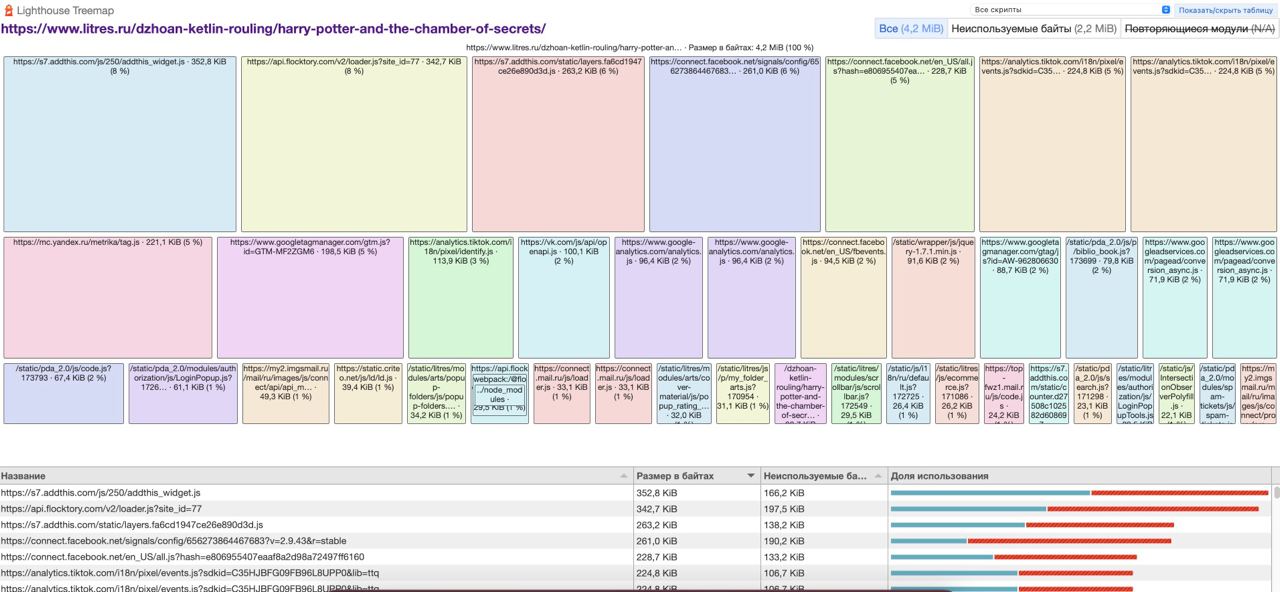Image resolution: width=1280 pixels, height=592 pixels.
Task: Select my2.imgsmail.ru api_m 49,3 KiB tile
Action: tap(286, 393)
